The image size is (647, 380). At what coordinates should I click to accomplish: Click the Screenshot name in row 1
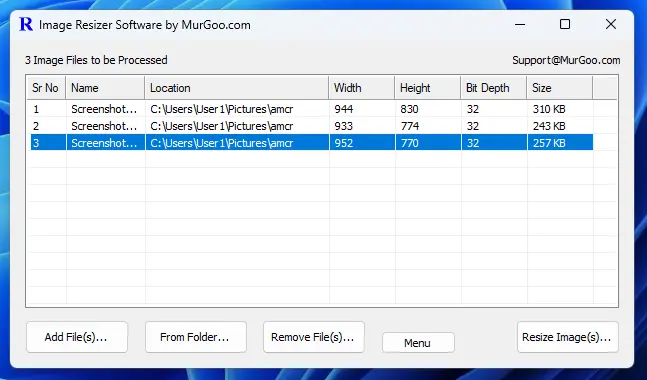click(x=104, y=109)
